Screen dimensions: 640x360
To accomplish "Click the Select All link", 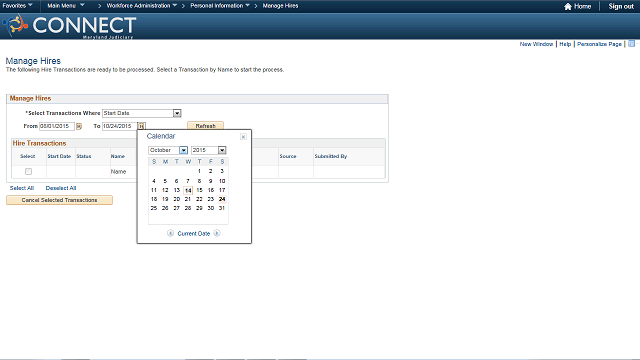I will (22, 188).
